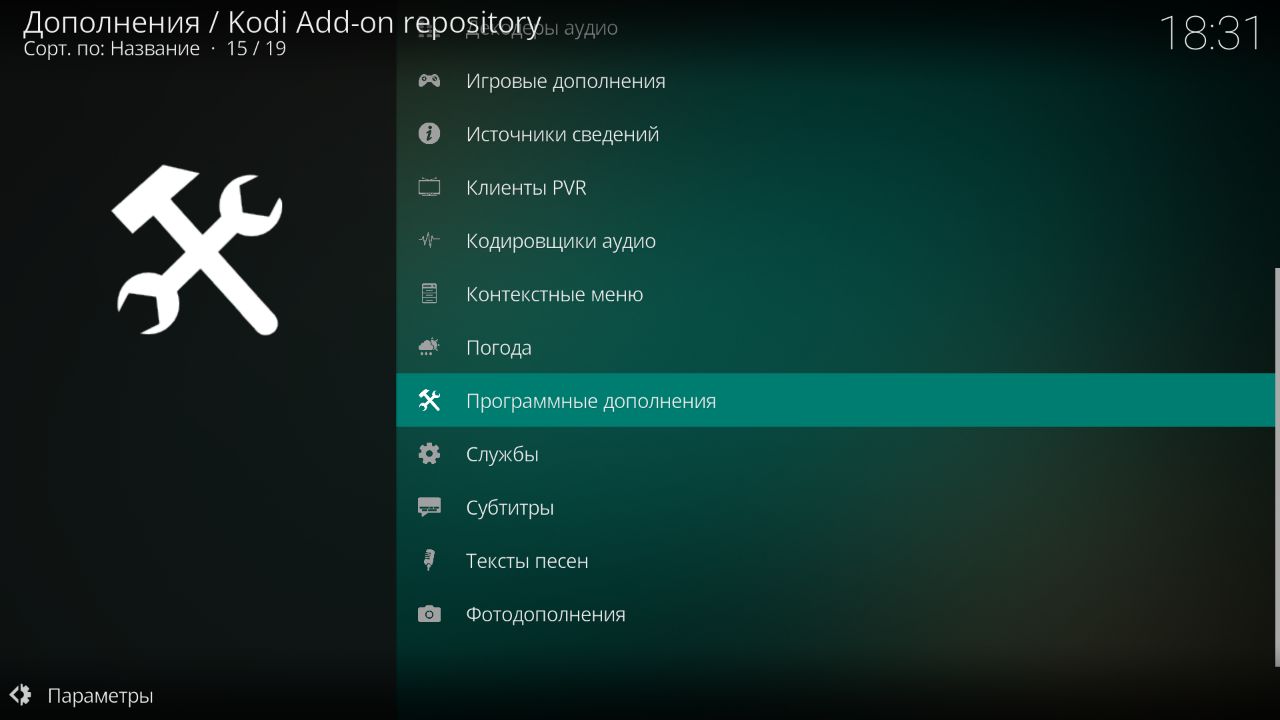Click the TV icon beside Клиенты PVR
1280x720 pixels.
tap(429, 187)
